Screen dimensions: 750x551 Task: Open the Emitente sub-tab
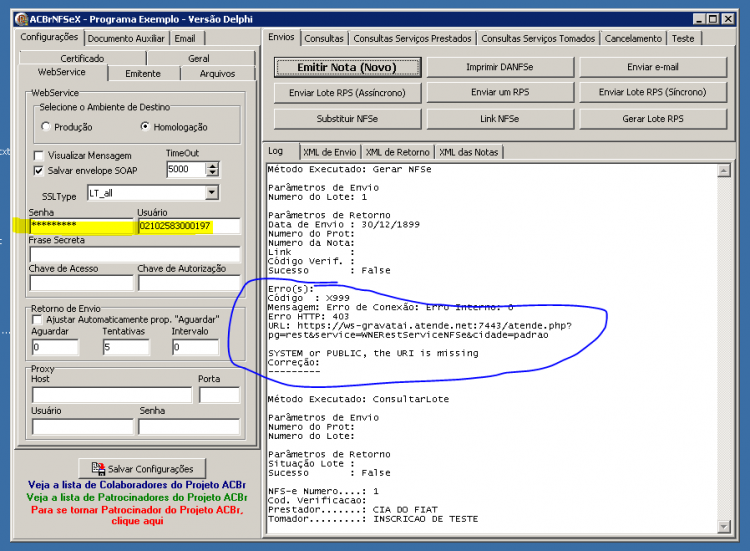point(143,74)
